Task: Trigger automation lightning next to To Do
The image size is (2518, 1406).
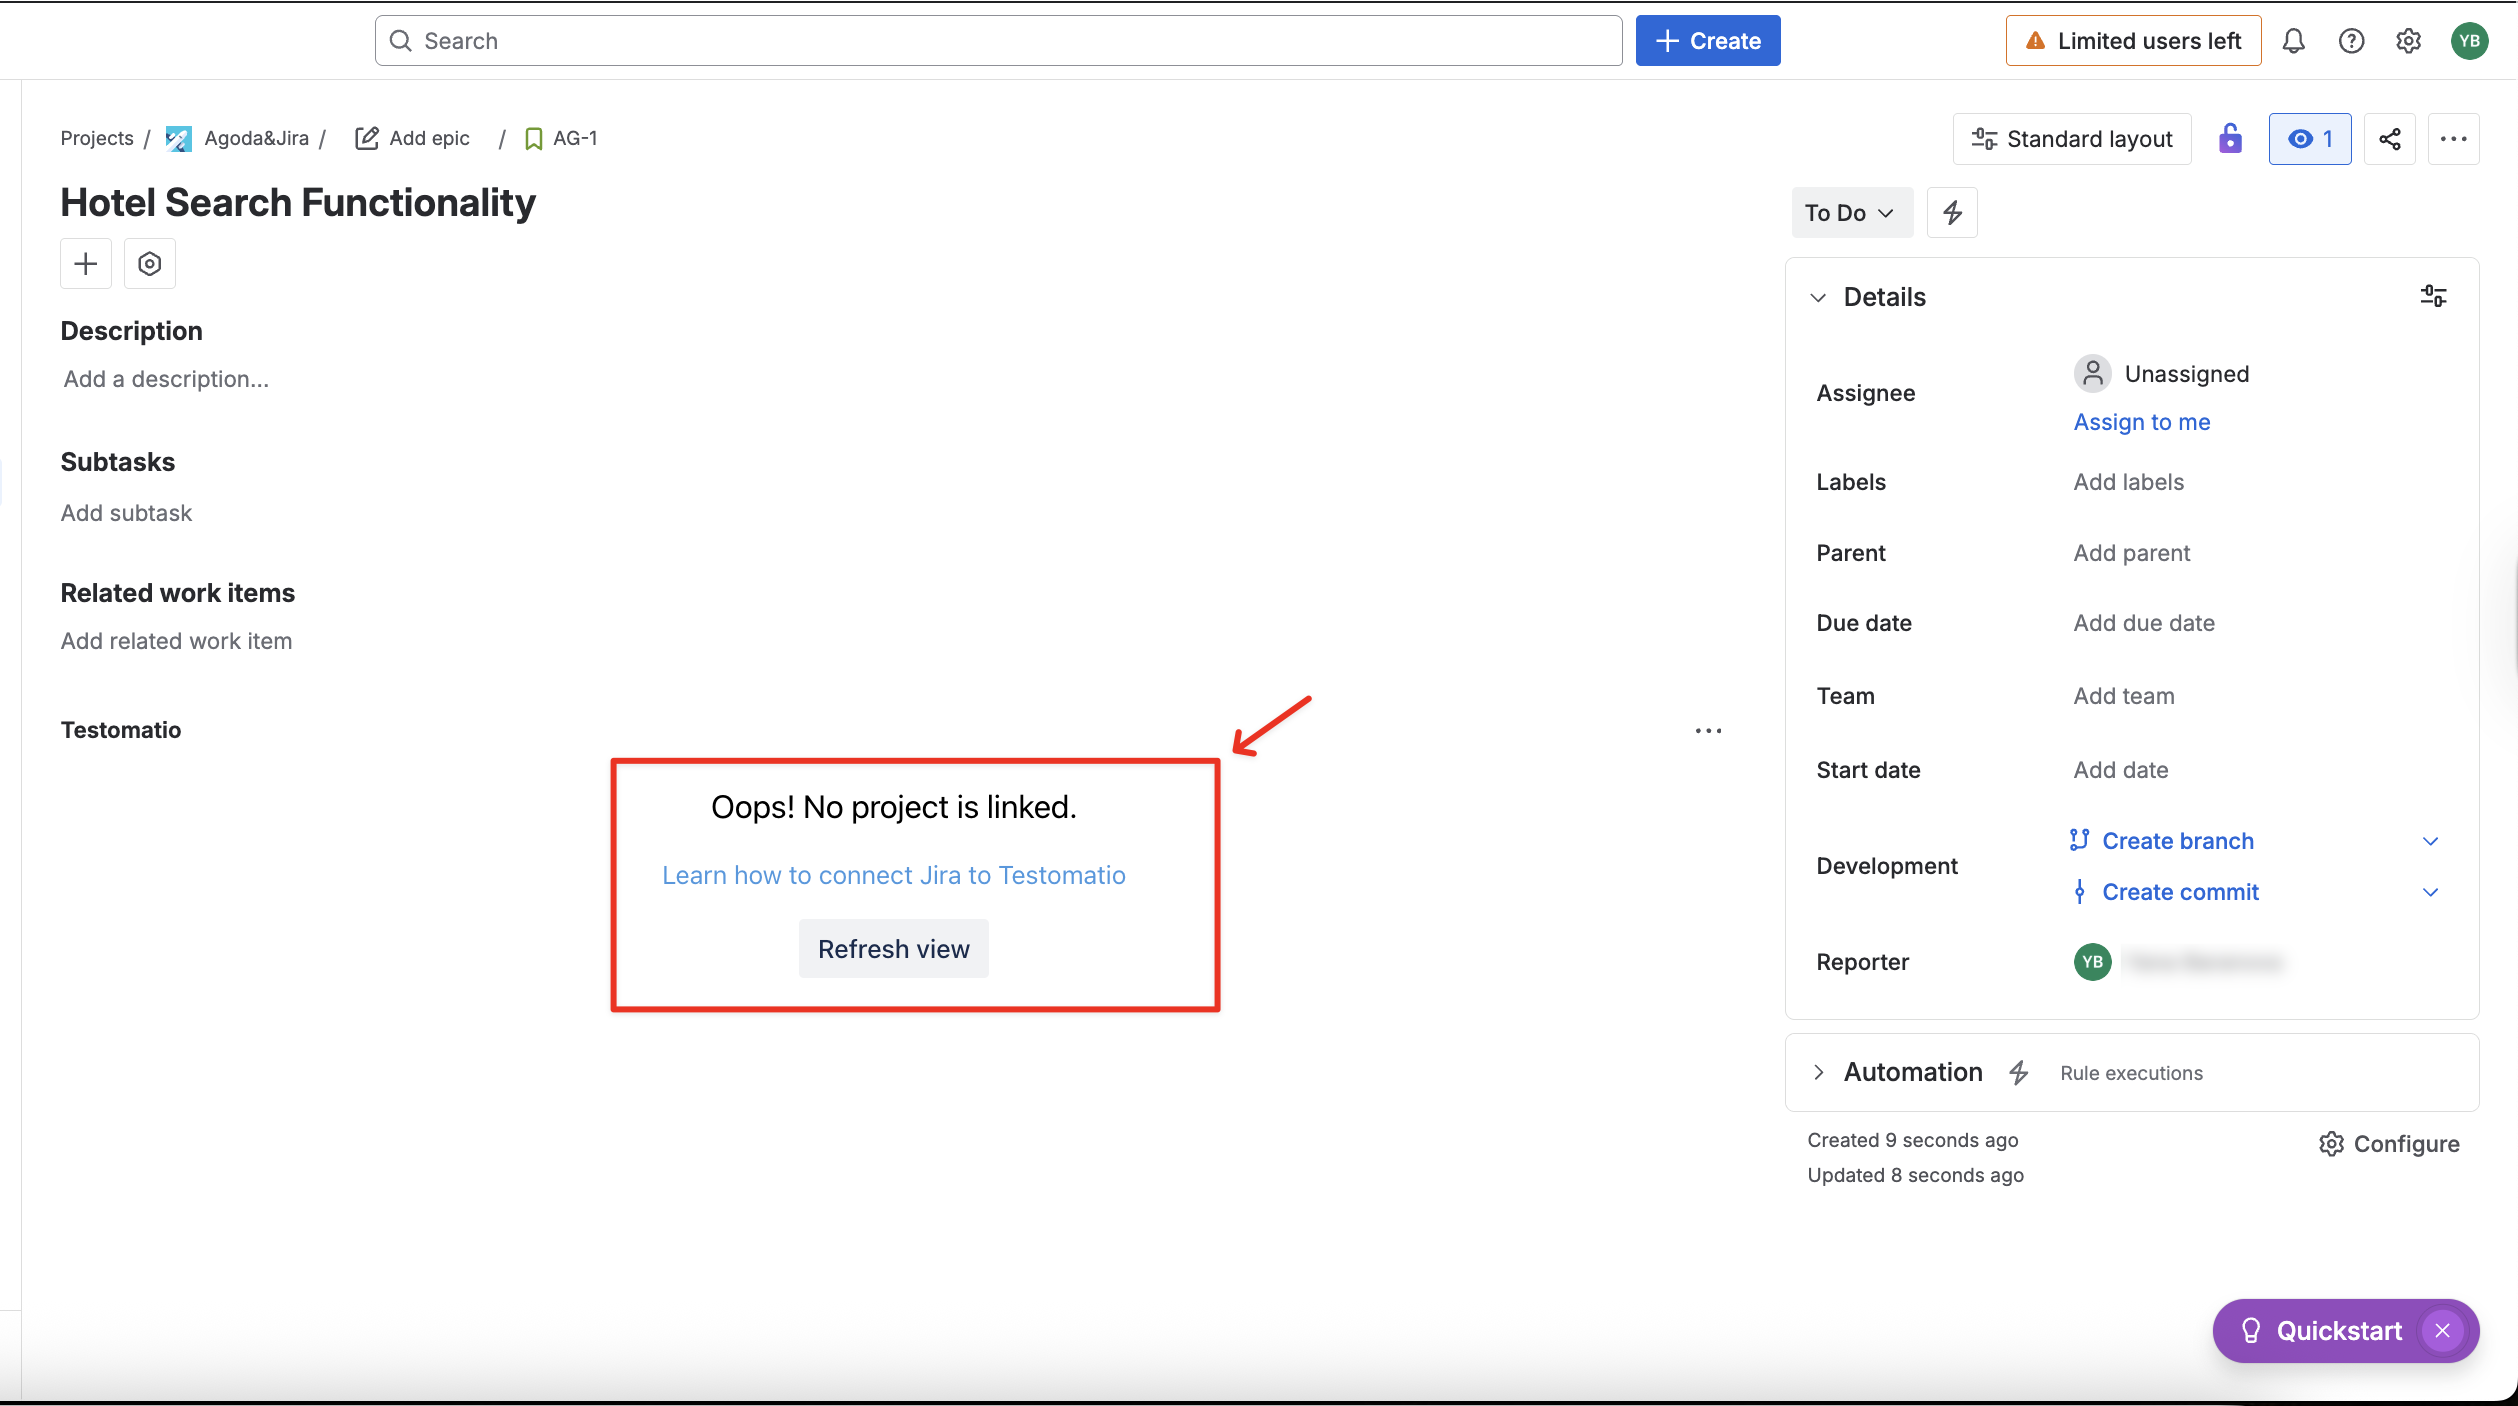Action: [x=1951, y=212]
